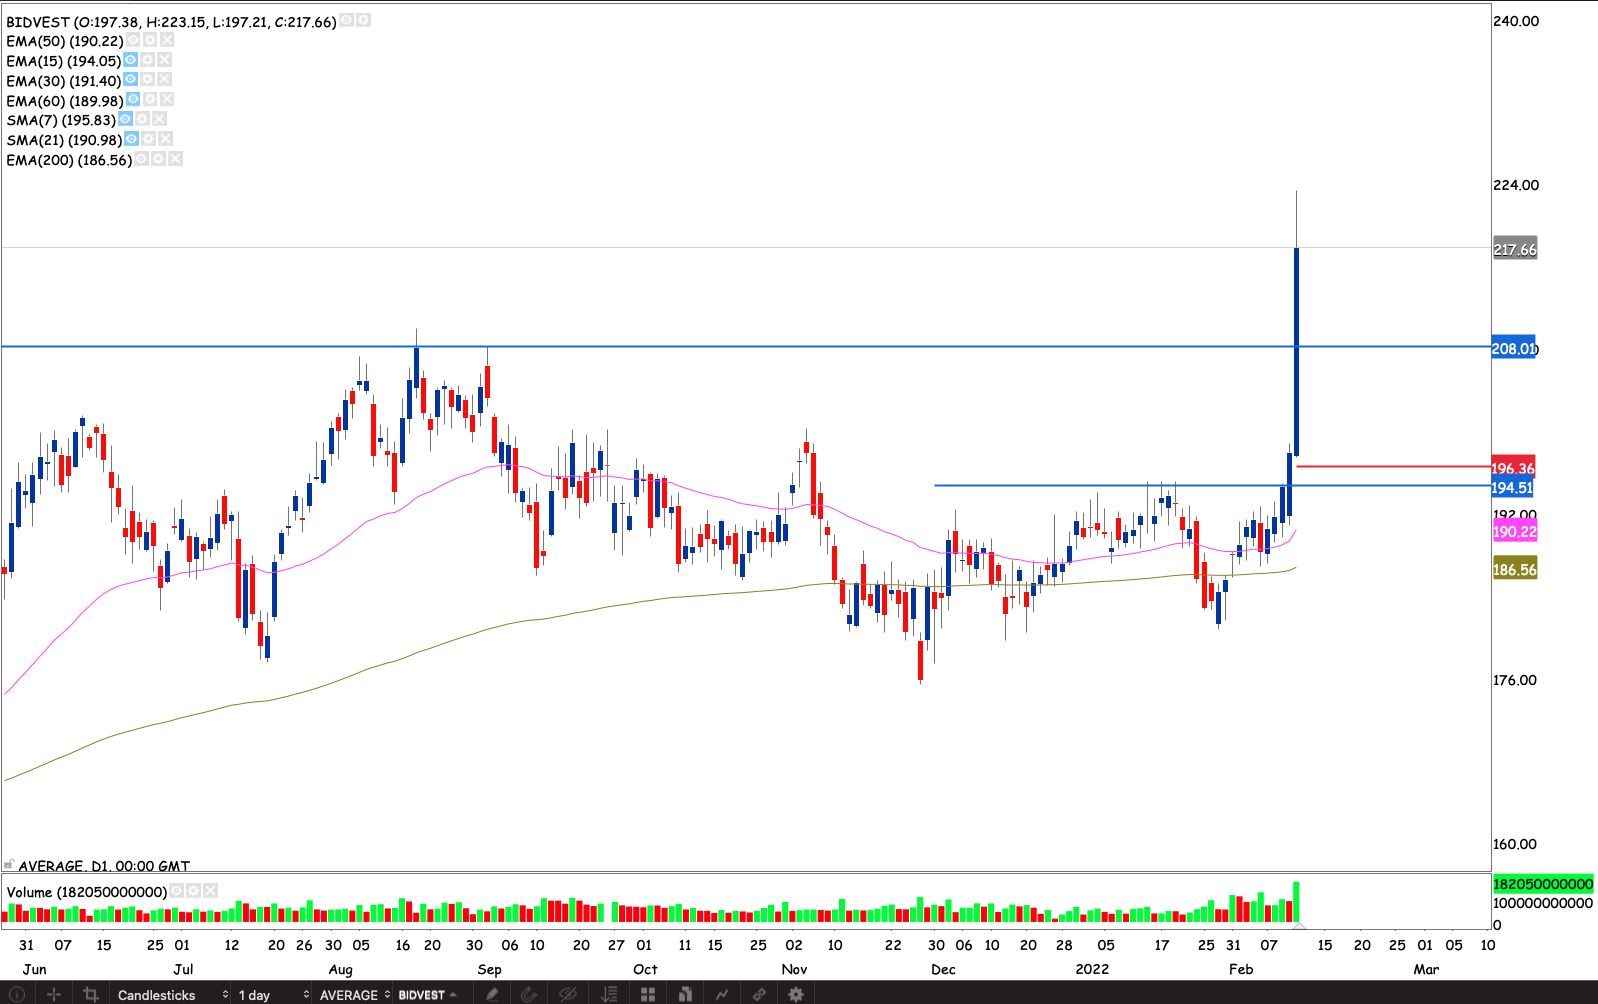Click the grid layout icon

(x=648, y=994)
